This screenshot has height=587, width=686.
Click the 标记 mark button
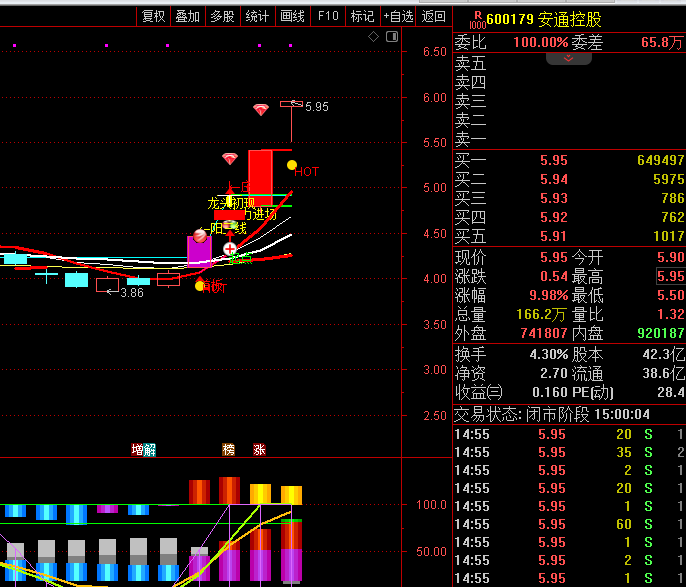pos(362,16)
